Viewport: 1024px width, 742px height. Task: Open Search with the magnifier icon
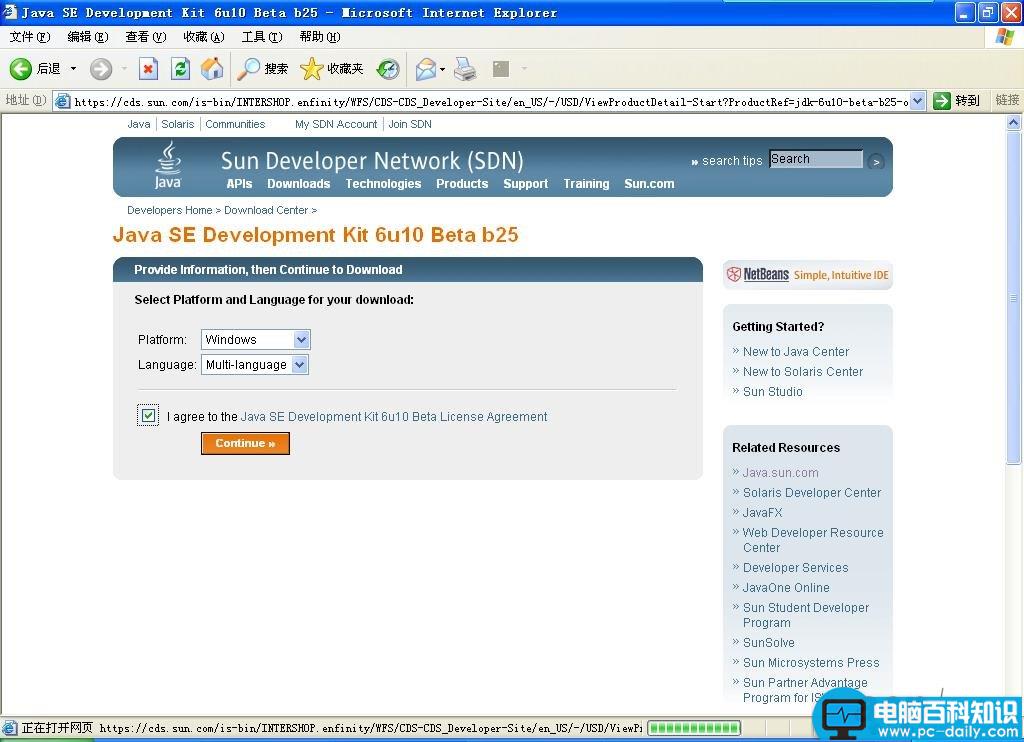click(248, 69)
